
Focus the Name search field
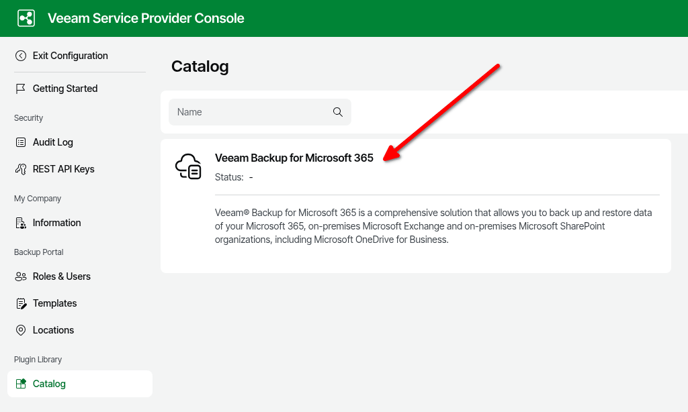pyautogui.click(x=250, y=112)
